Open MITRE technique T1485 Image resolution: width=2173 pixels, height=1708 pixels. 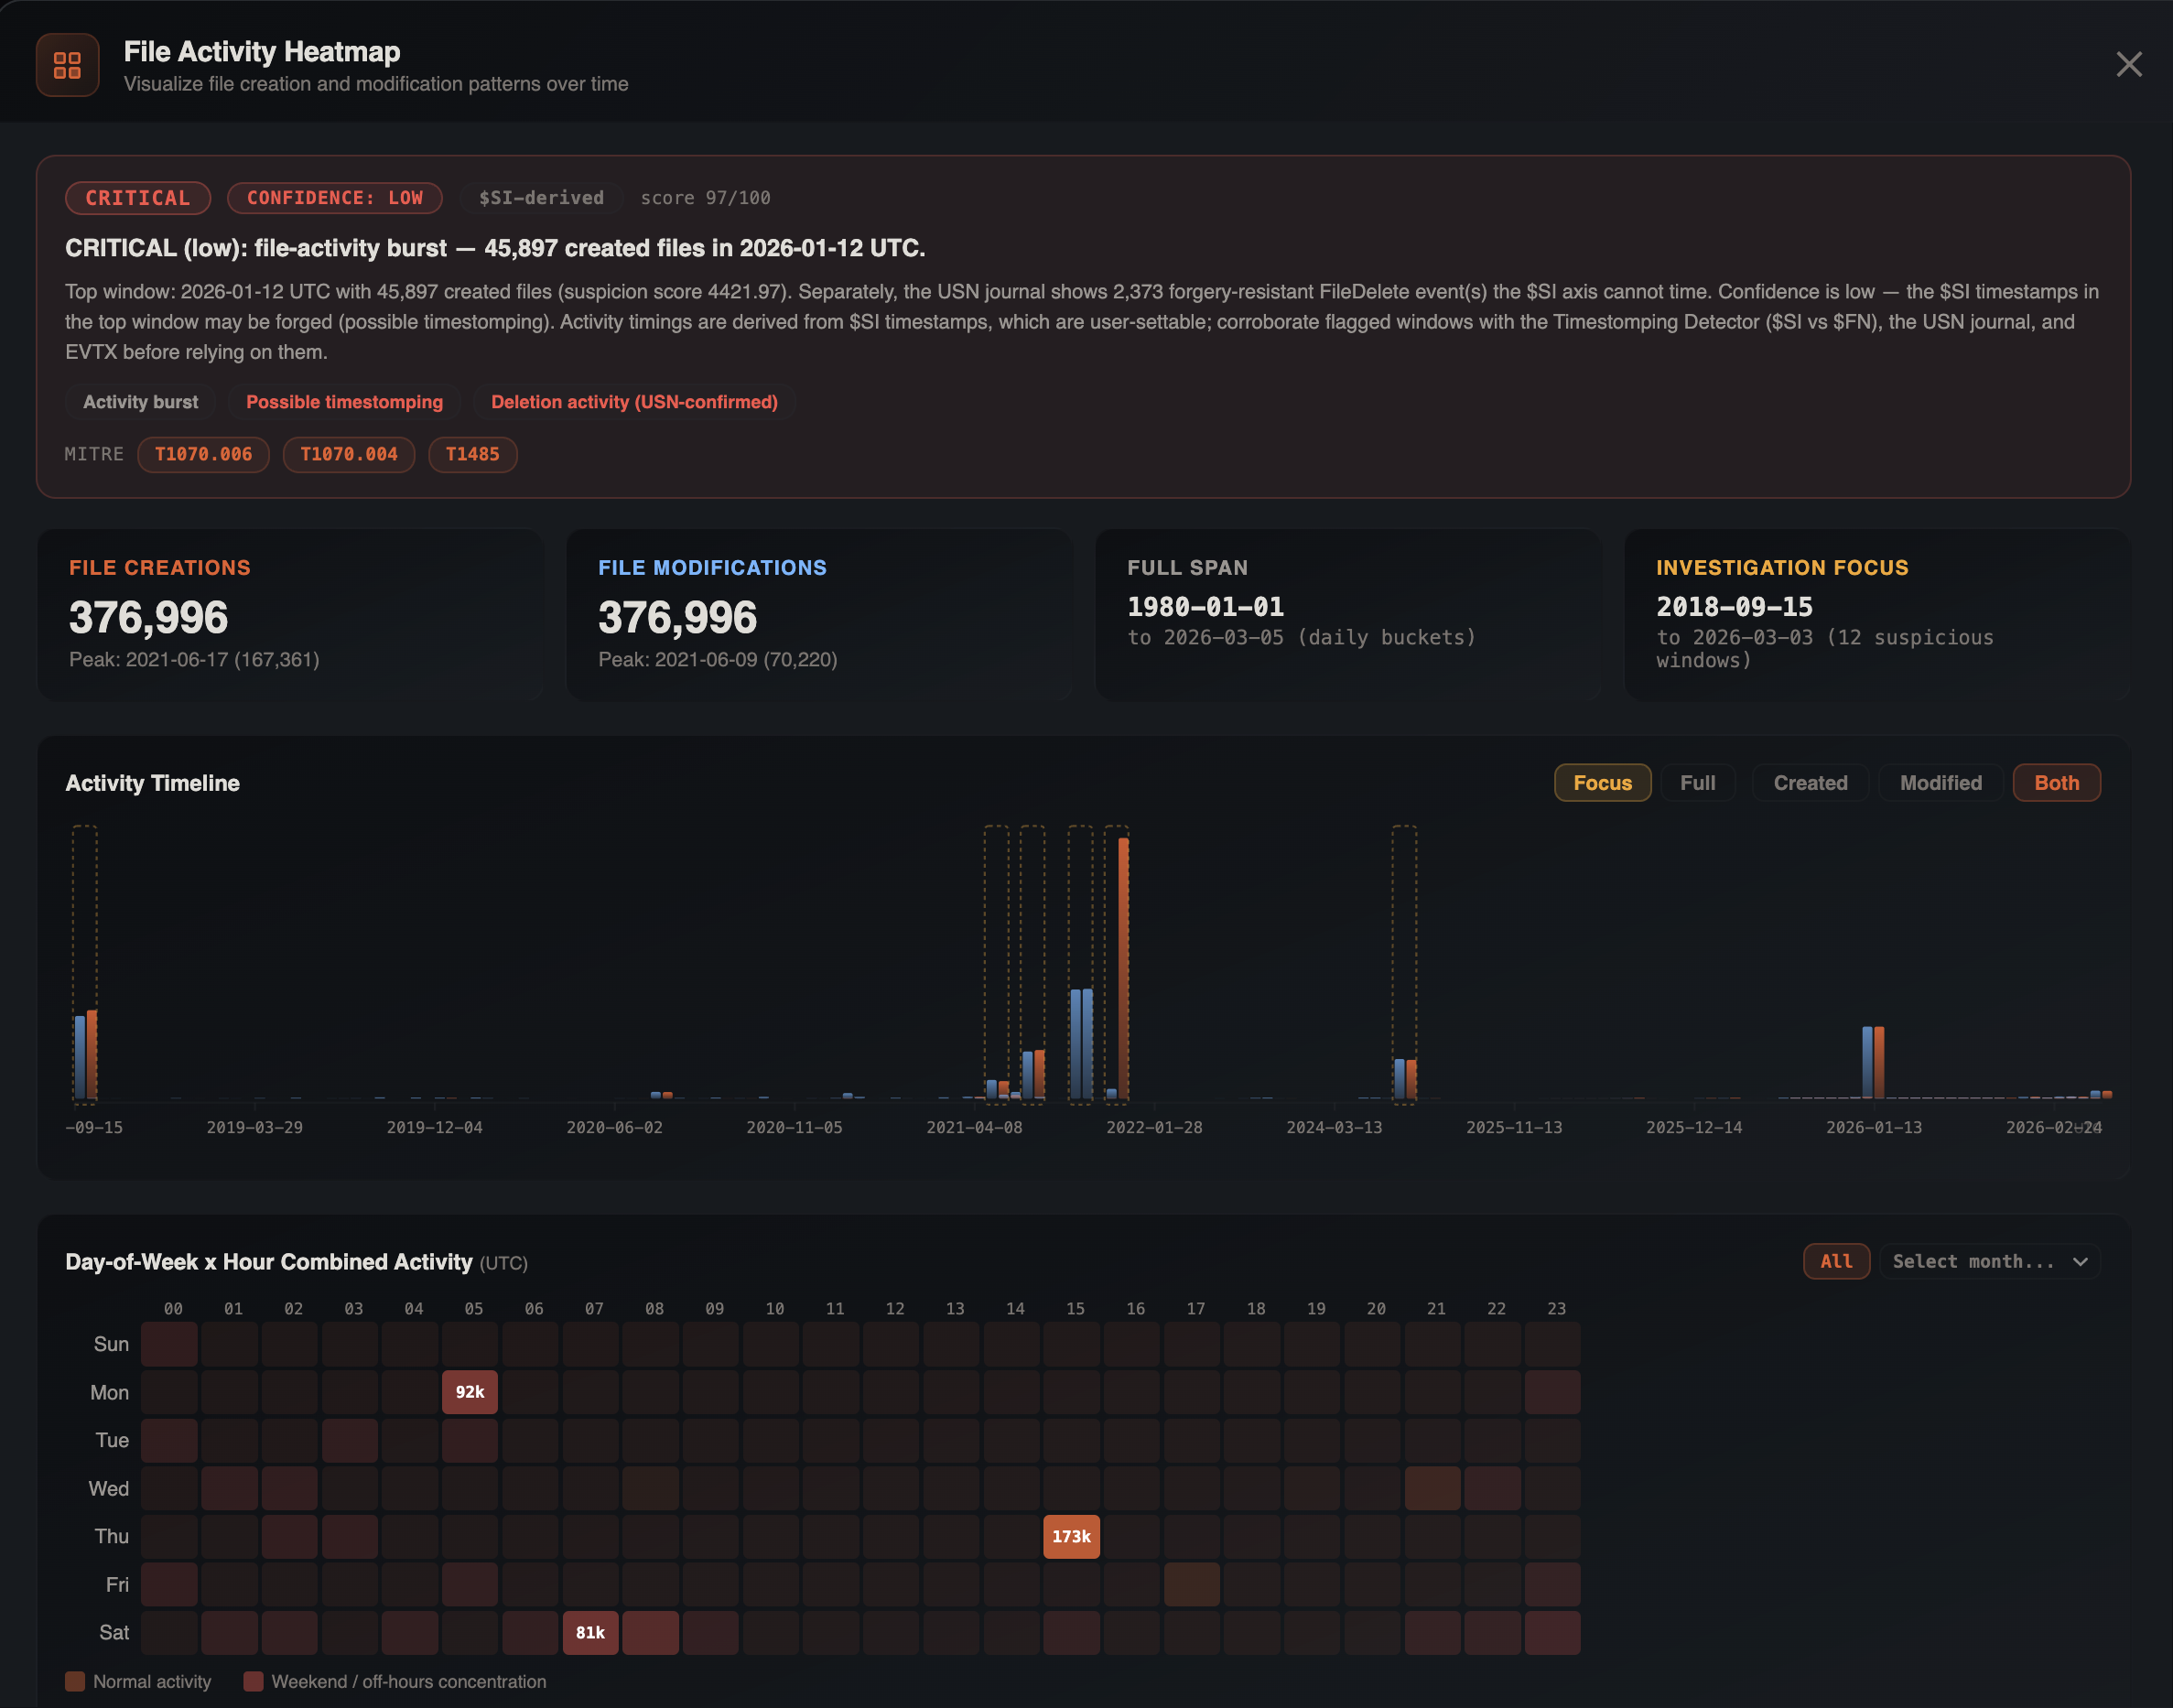pyautogui.click(x=472, y=454)
